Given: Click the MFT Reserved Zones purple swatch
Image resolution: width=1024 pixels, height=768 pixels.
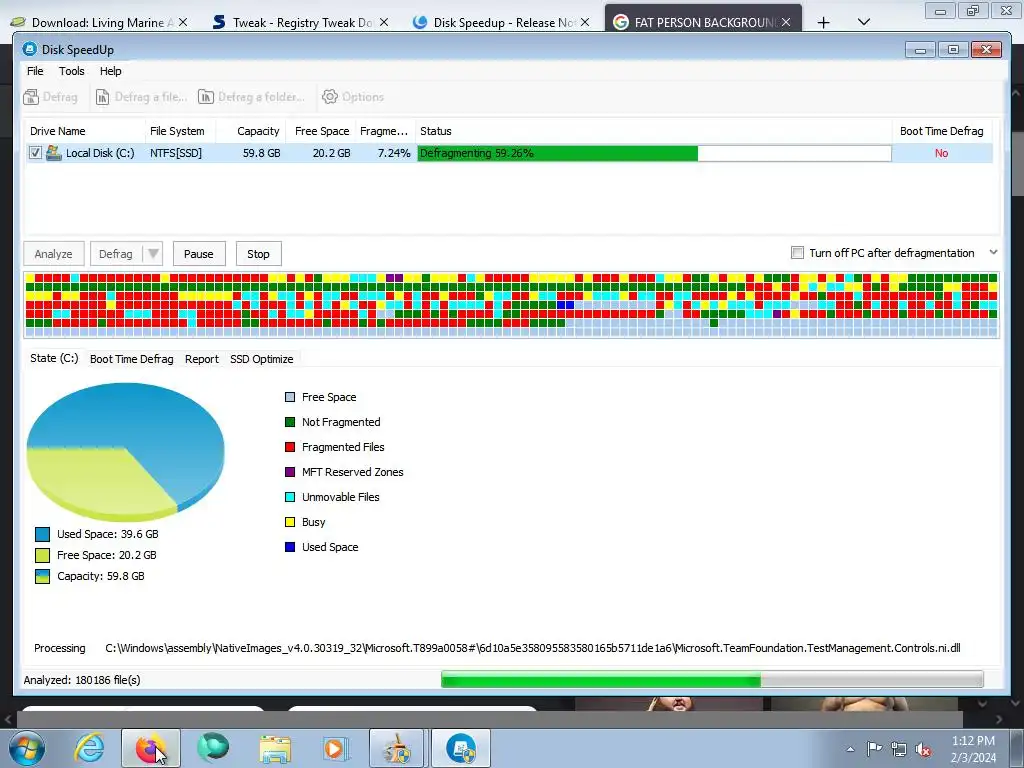Looking at the screenshot, I should click(x=290, y=472).
